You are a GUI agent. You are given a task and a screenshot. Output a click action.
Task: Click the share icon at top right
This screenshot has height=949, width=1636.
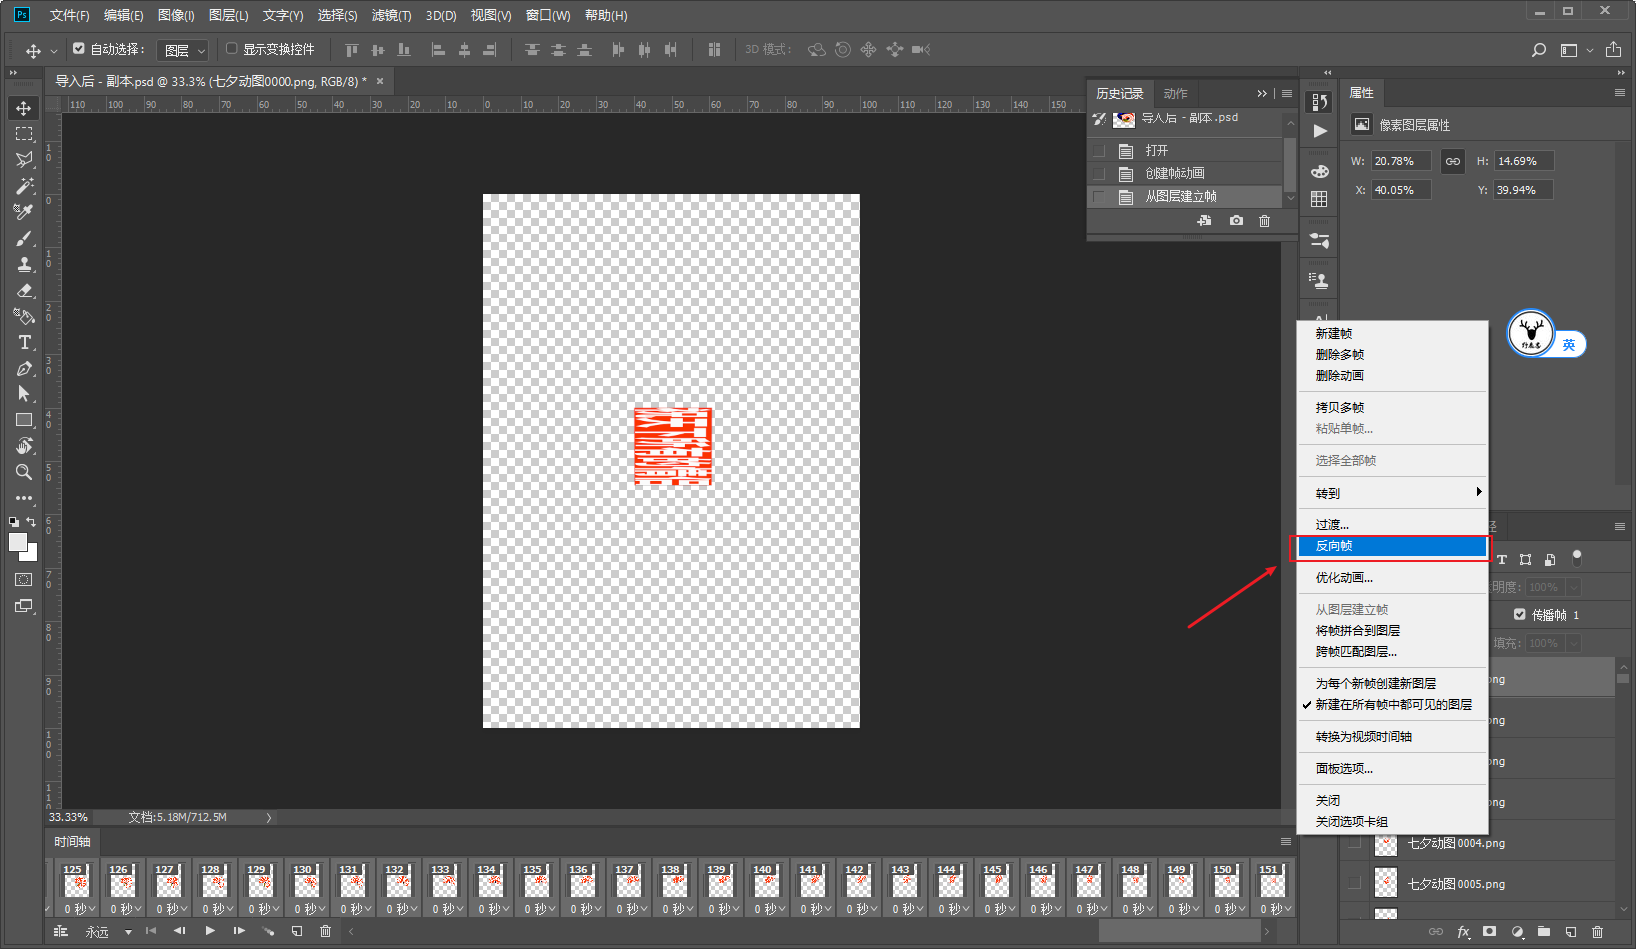point(1613,50)
